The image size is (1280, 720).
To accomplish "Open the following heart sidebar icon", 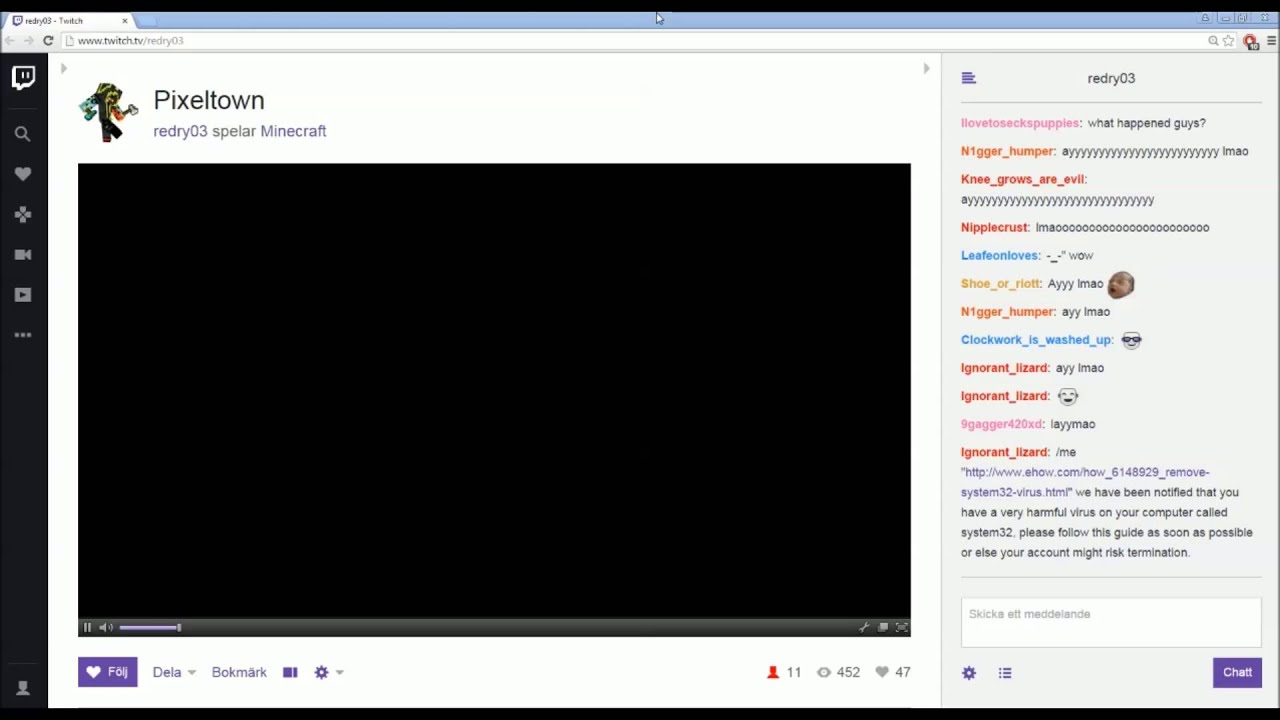I will [x=23, y=174].
